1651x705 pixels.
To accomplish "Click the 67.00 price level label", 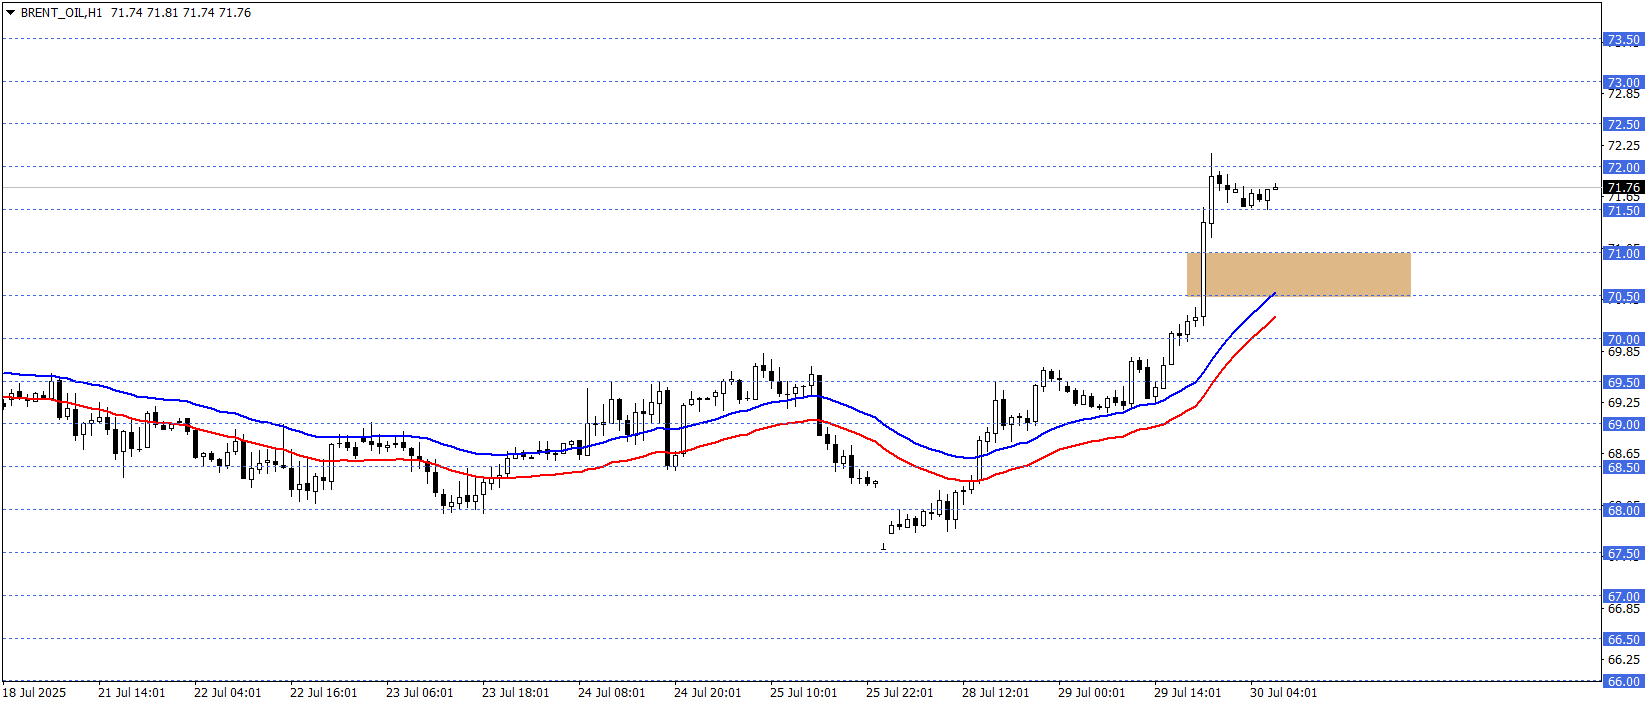I will (x=1623, y=596).
